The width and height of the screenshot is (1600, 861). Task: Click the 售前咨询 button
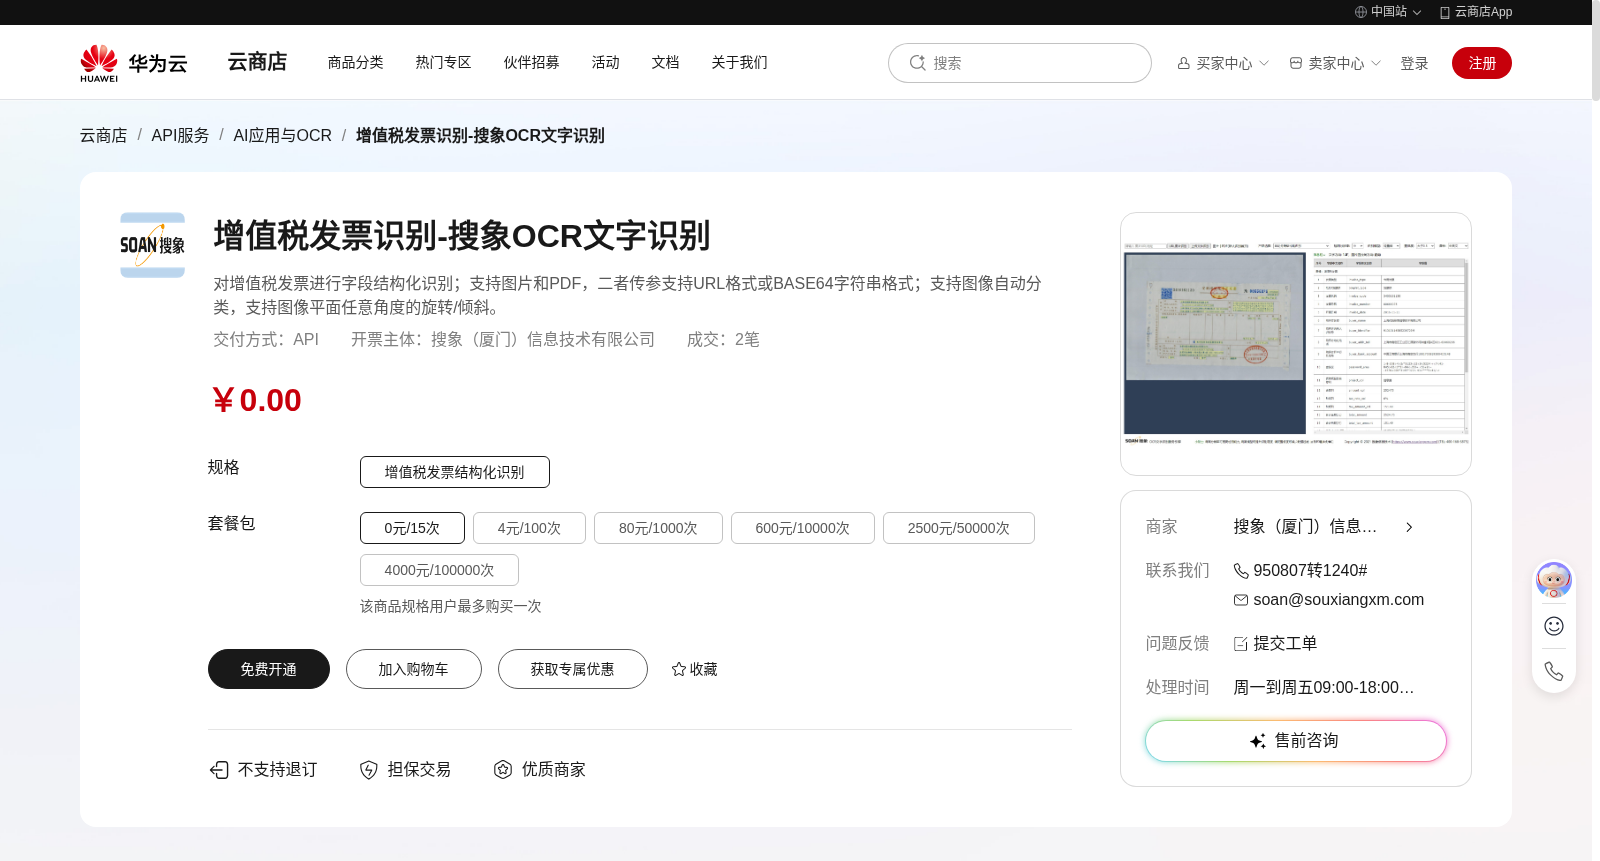point(1296,741)
